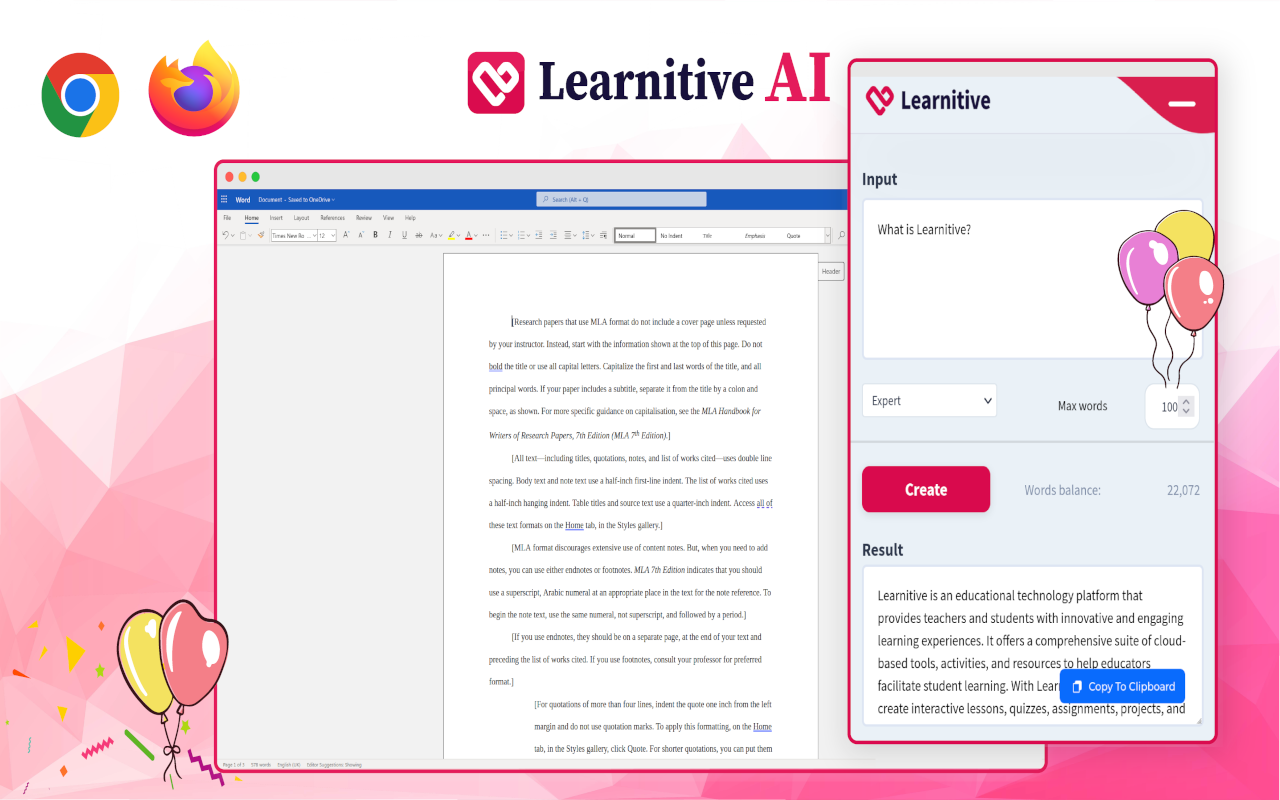Open the File menu in Word
The height and width of the screenshot is (800, 1280).
tap(227, 217)
